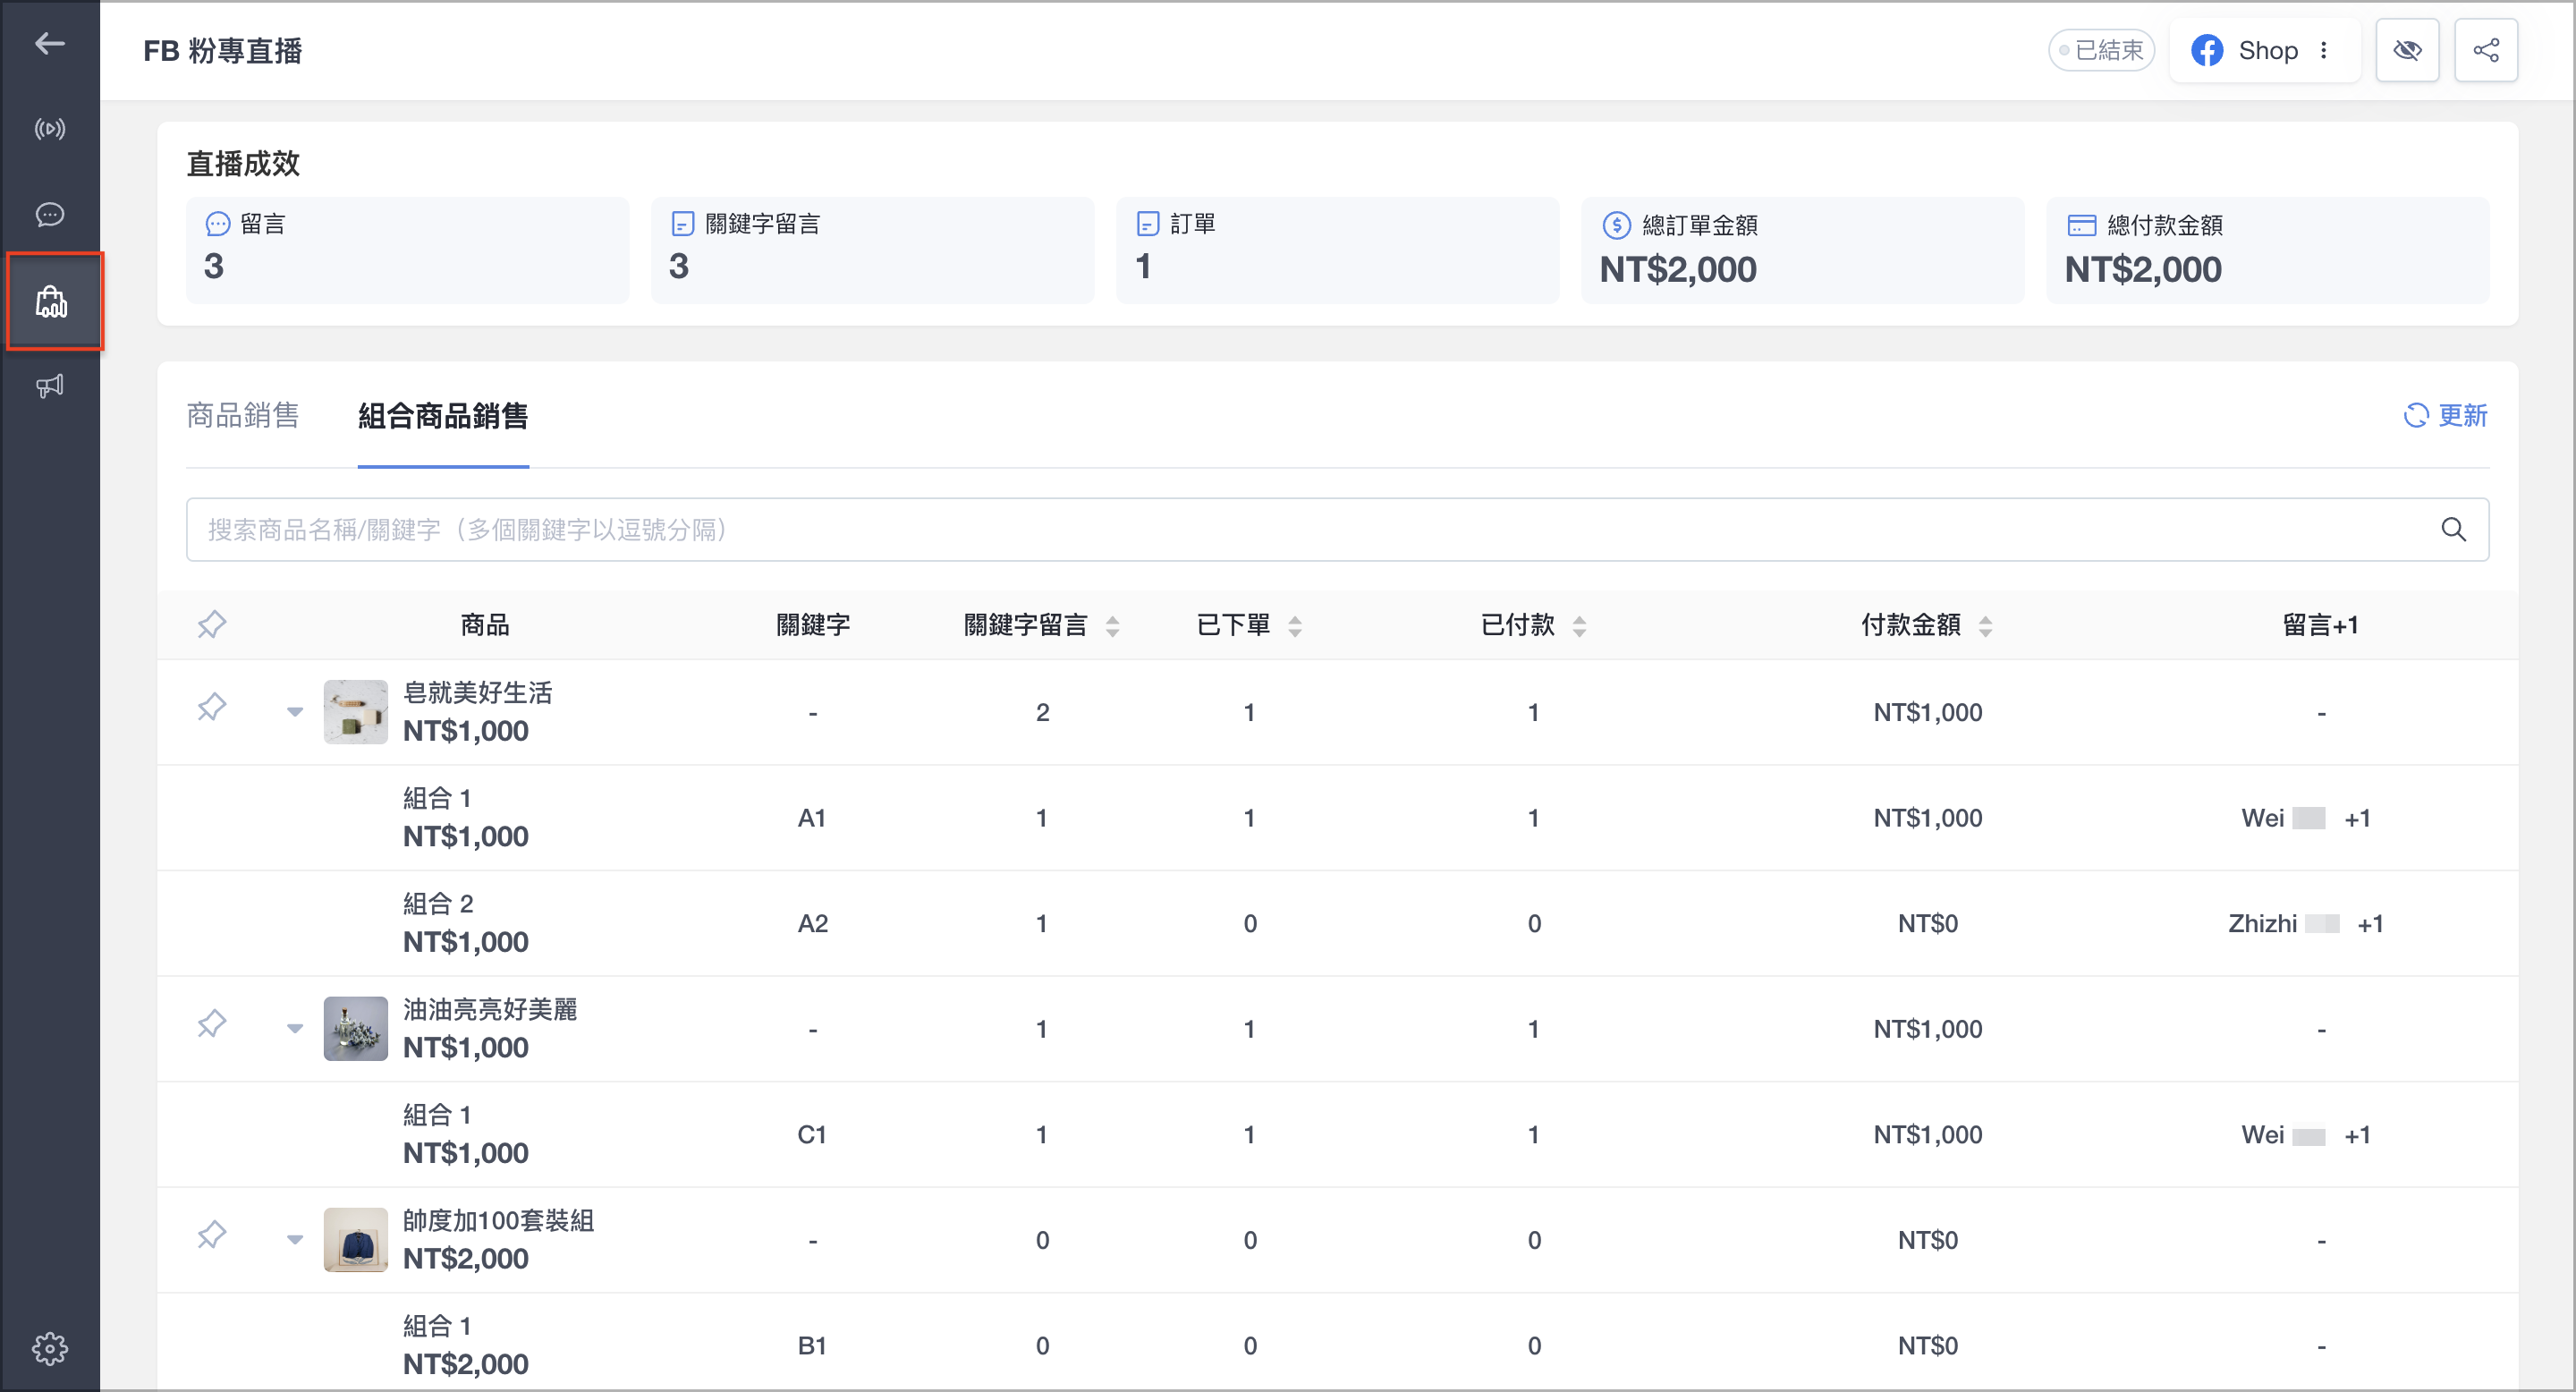Viewport: 2576px width, 1392px height.
Task: Select the 組合商品銷售 tab
Action: (443, 415)
